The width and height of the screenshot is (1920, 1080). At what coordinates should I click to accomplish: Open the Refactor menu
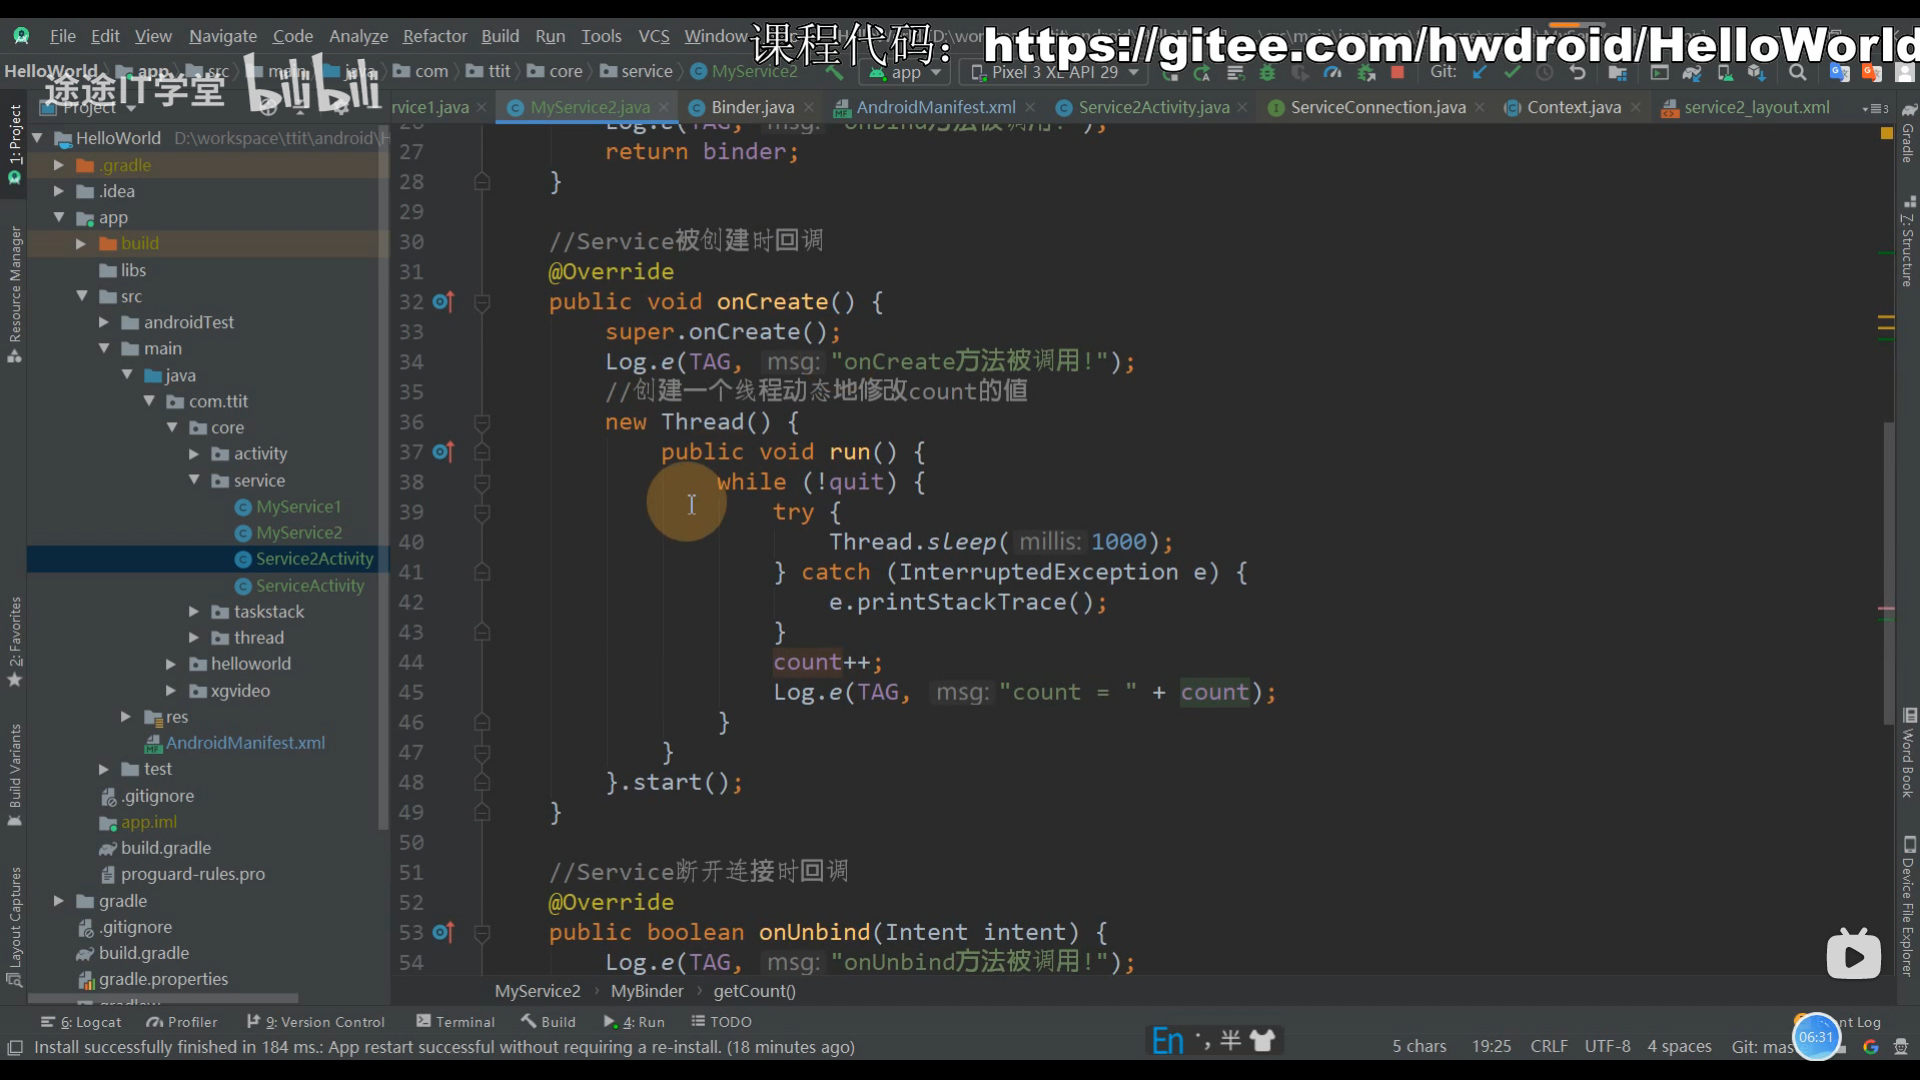click(435, 36)
